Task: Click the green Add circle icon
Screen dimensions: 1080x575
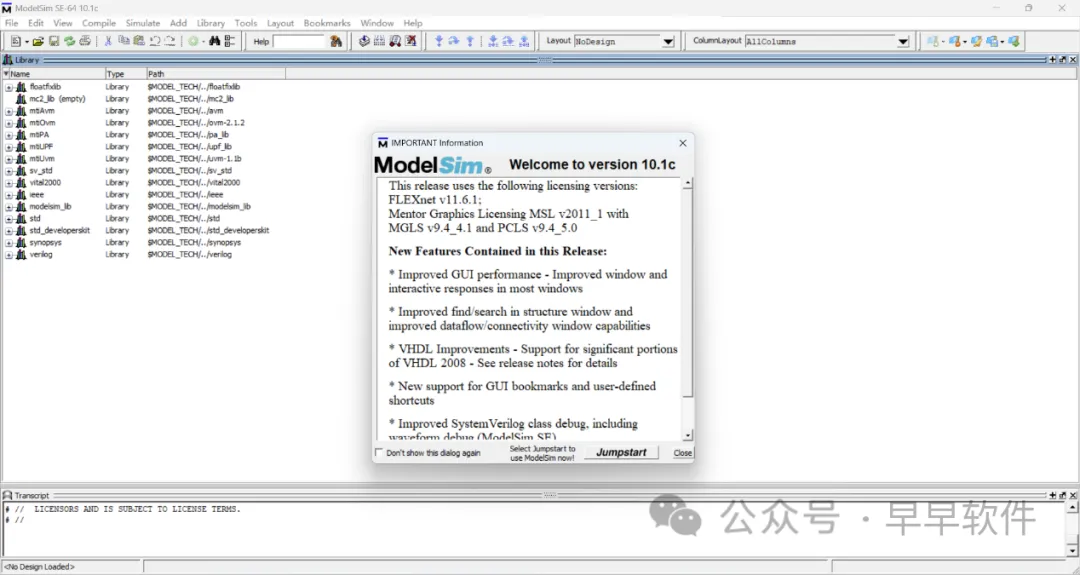Action: (x=194, y=41)
